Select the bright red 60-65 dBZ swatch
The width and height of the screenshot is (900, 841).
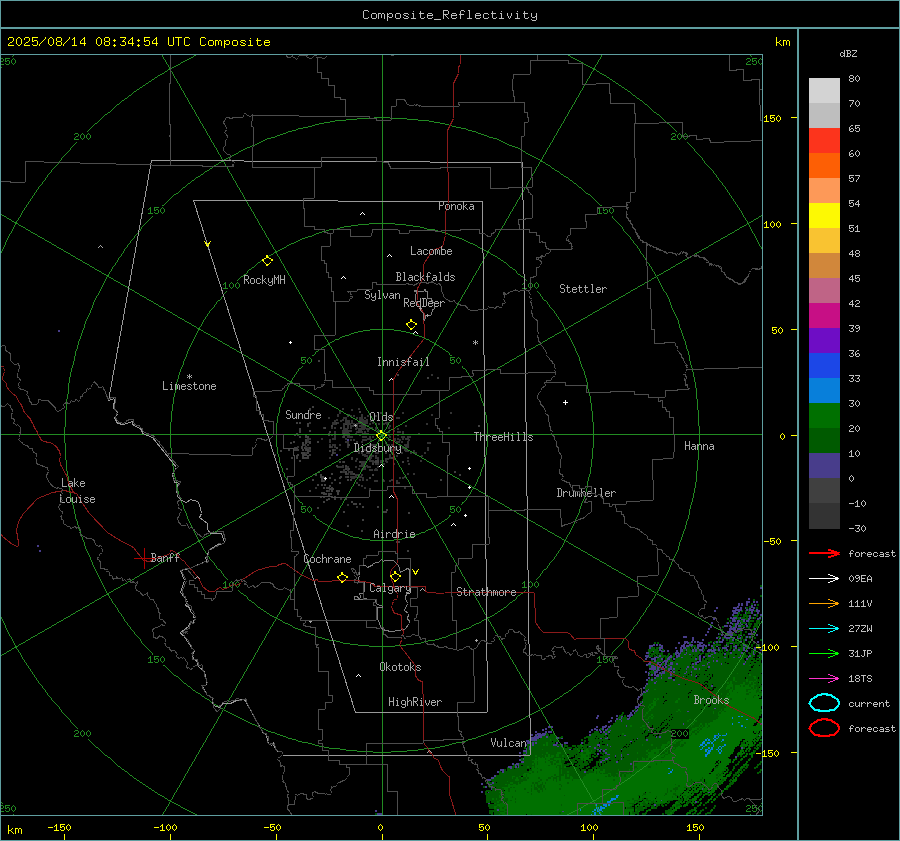824,141
